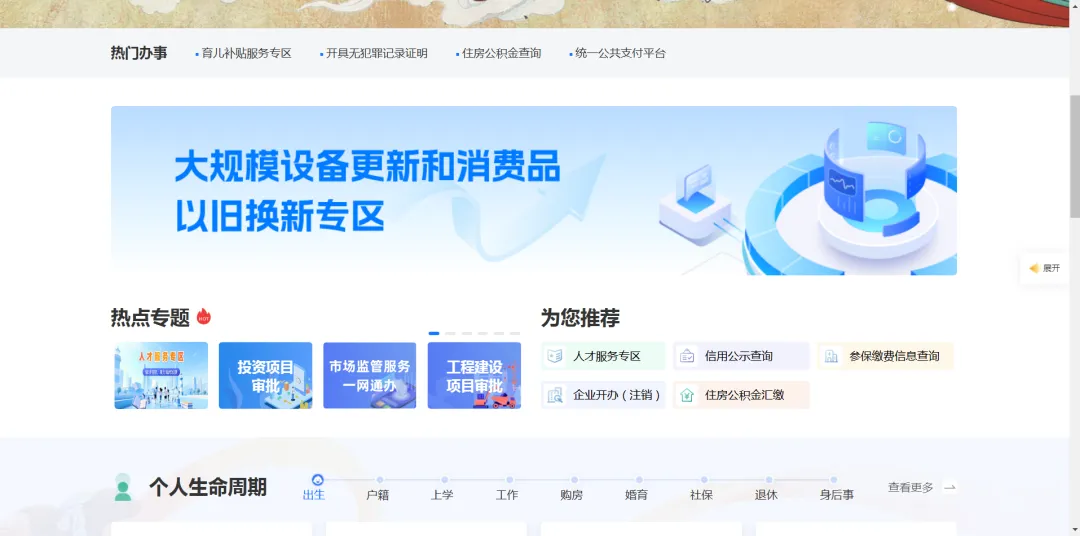Select the last carousel indicator in 热点专题
The height and width of the screenshot is (536, 1080).
(515, 333)
